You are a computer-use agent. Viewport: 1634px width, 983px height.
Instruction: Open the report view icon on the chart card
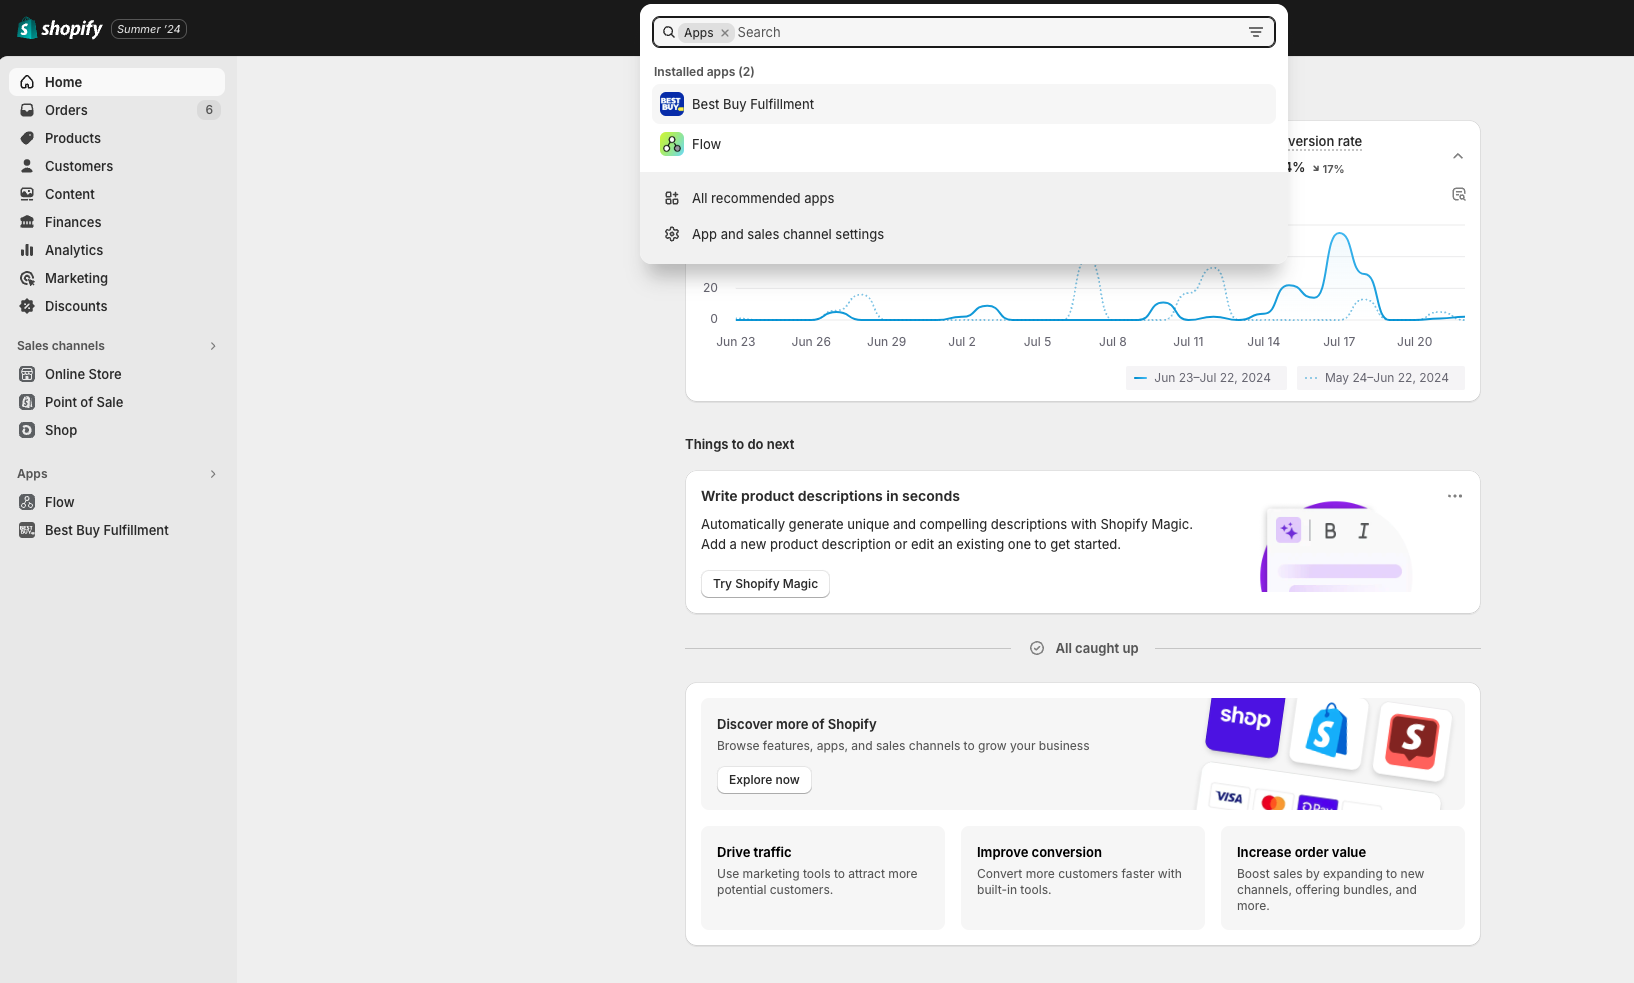tap(1459, 194)
